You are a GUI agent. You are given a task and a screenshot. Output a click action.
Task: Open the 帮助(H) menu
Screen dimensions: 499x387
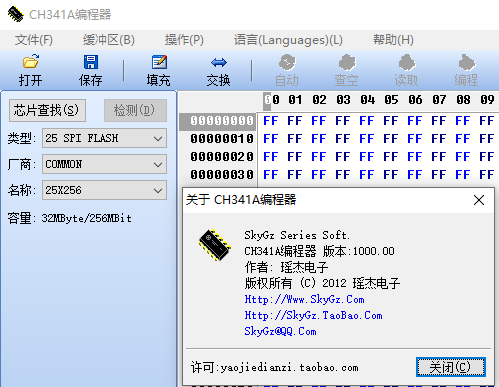(x=393, y=40)
